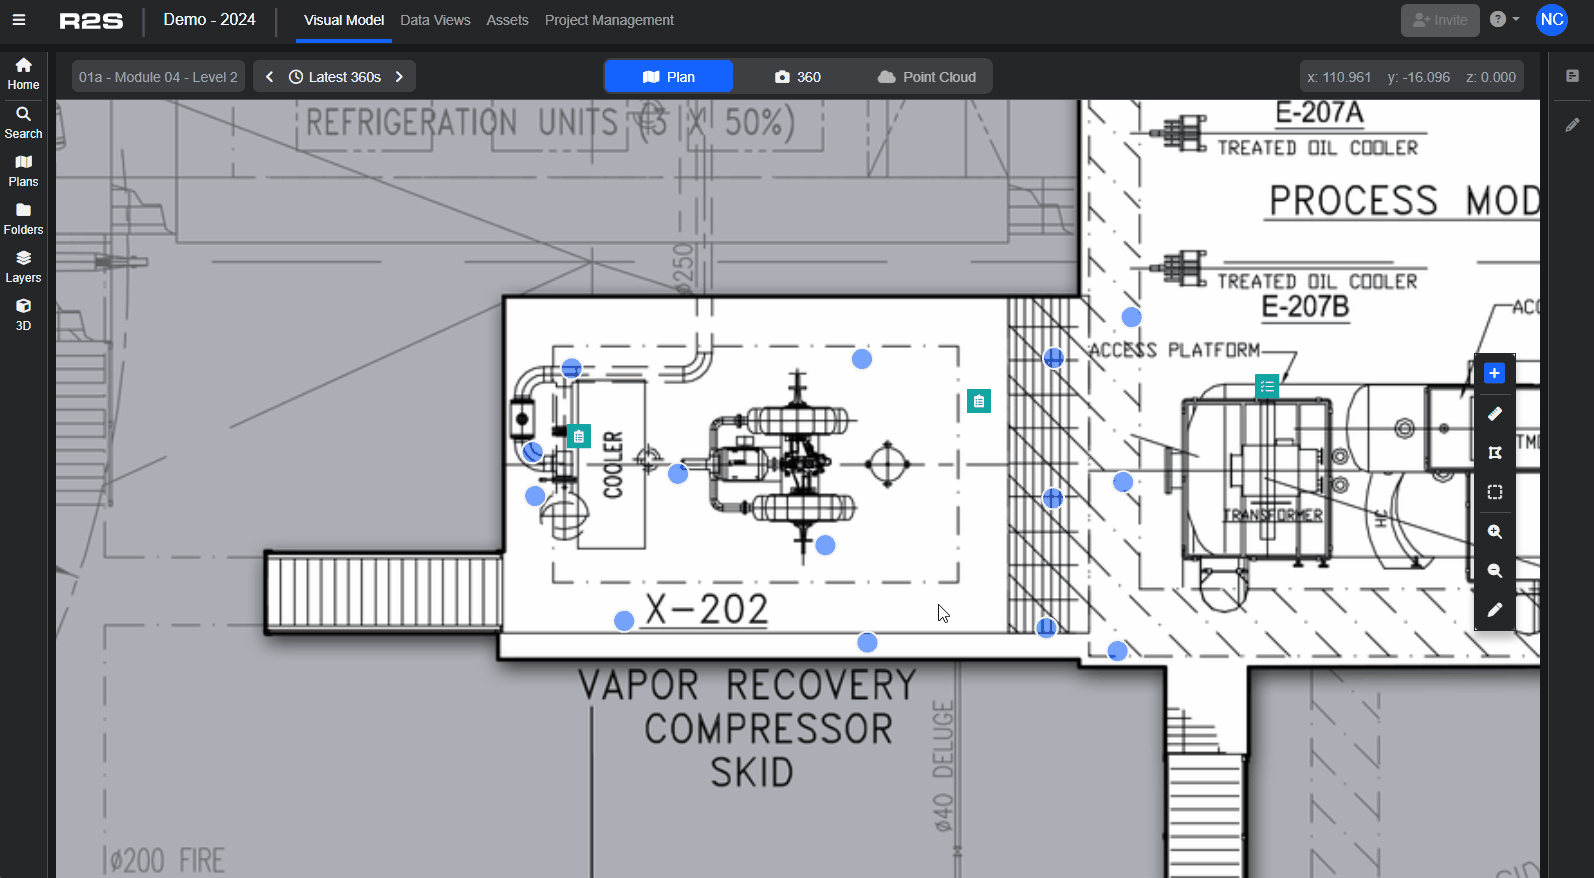Open the hamburger main menu
The width and height of the screenshot is (1594, 878).
(x=19, y=20)
